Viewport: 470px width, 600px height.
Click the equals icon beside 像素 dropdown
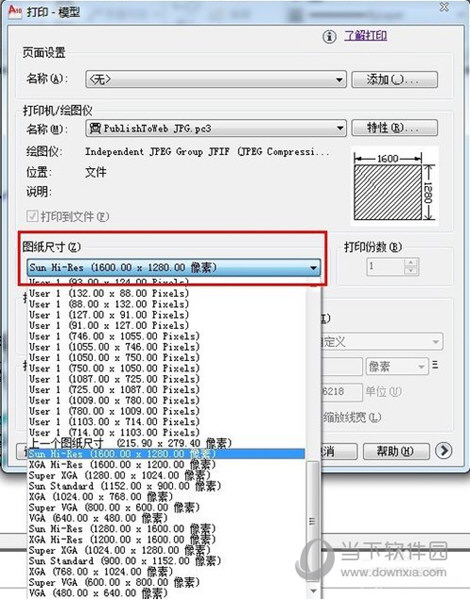pyautogui.click(x=435, y=365)
